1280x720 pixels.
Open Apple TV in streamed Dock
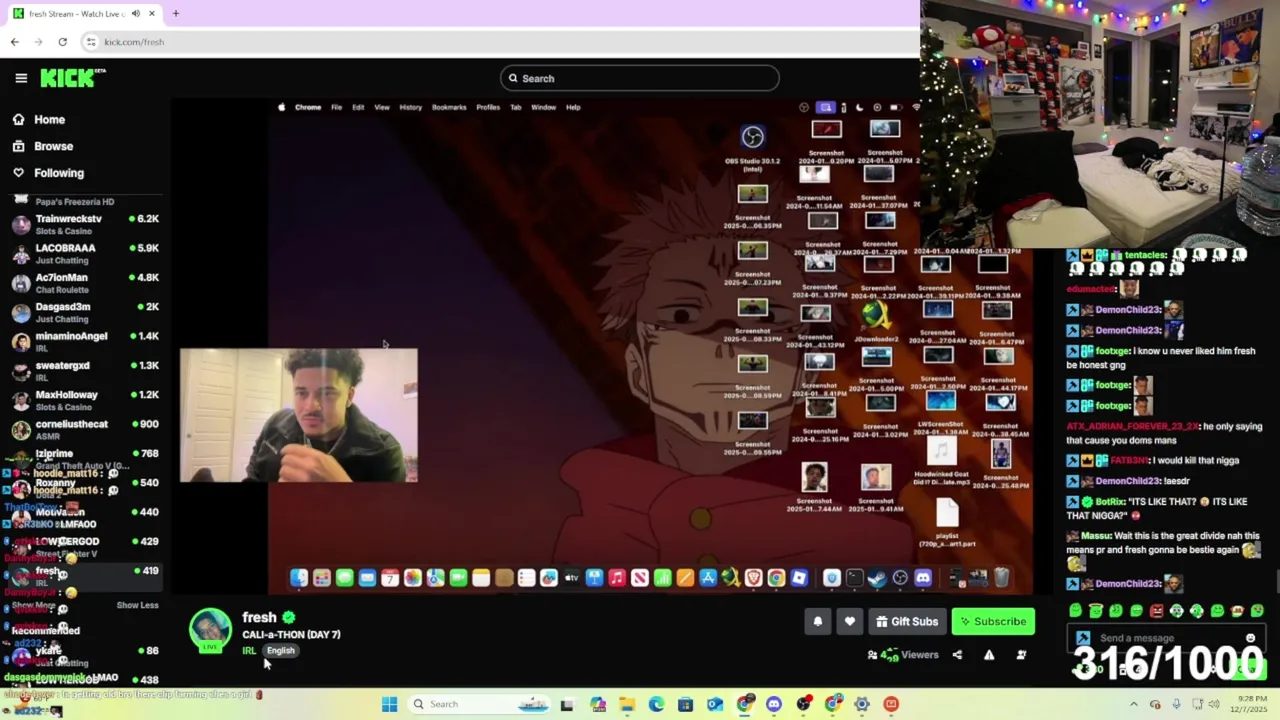(x=571, y=578)
